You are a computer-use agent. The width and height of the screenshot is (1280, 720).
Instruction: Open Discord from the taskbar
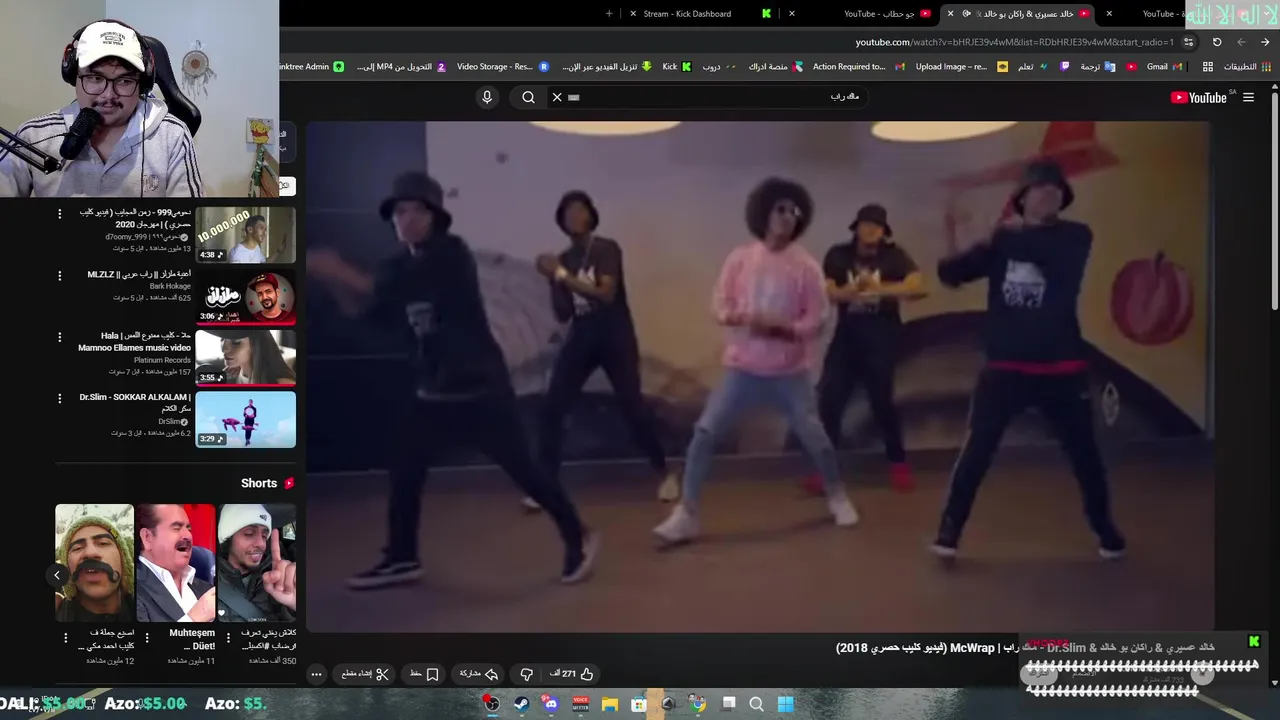pyautogui.click(x=551, y=704)
